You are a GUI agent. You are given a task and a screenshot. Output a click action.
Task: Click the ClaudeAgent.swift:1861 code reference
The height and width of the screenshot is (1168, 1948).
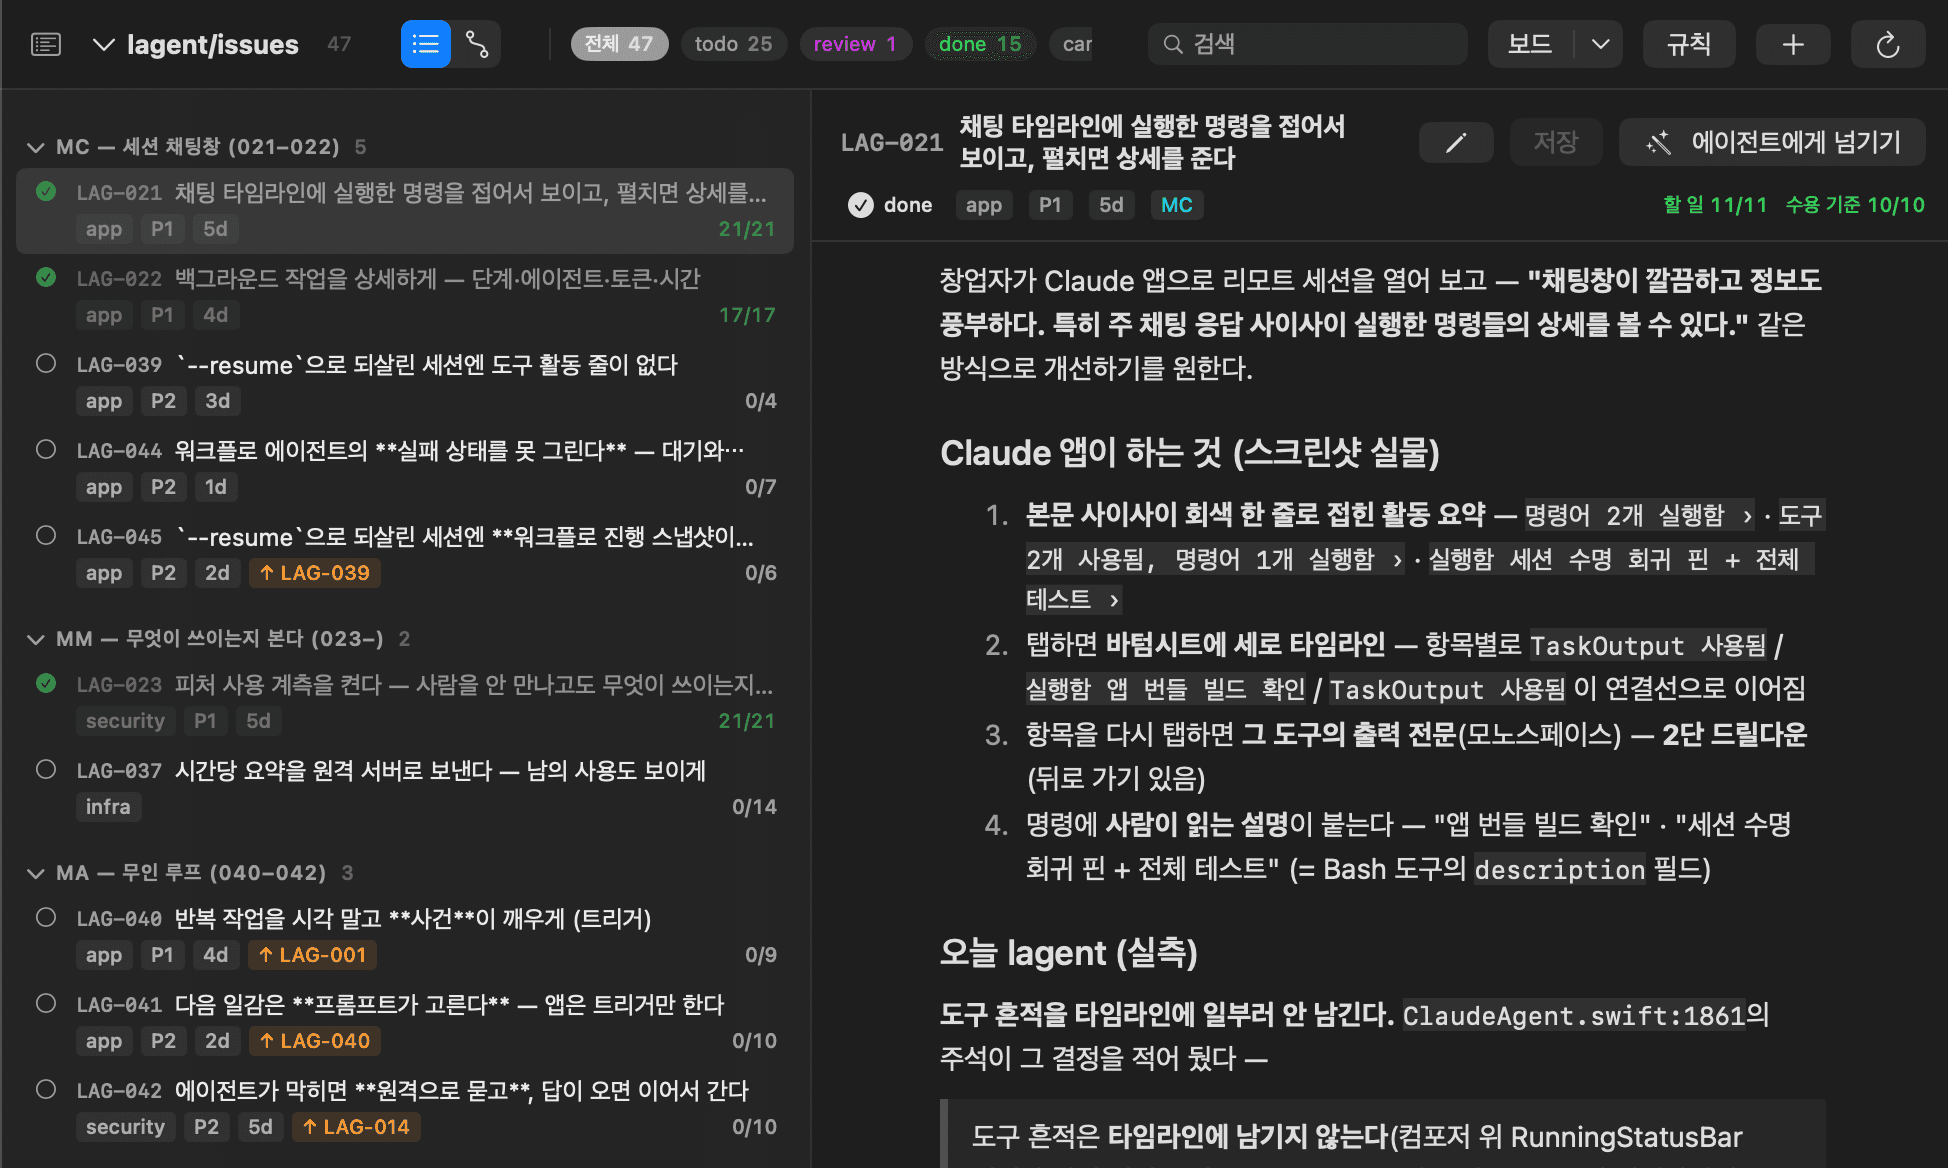point(1574,1015)
